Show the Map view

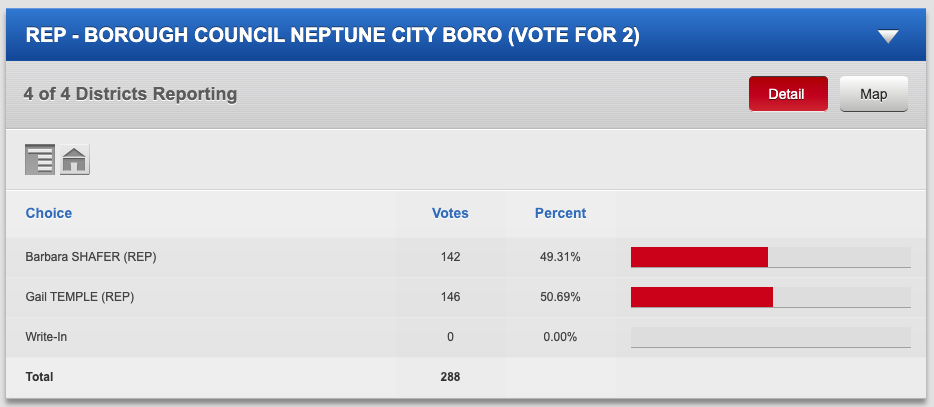[x=874, y=94]
